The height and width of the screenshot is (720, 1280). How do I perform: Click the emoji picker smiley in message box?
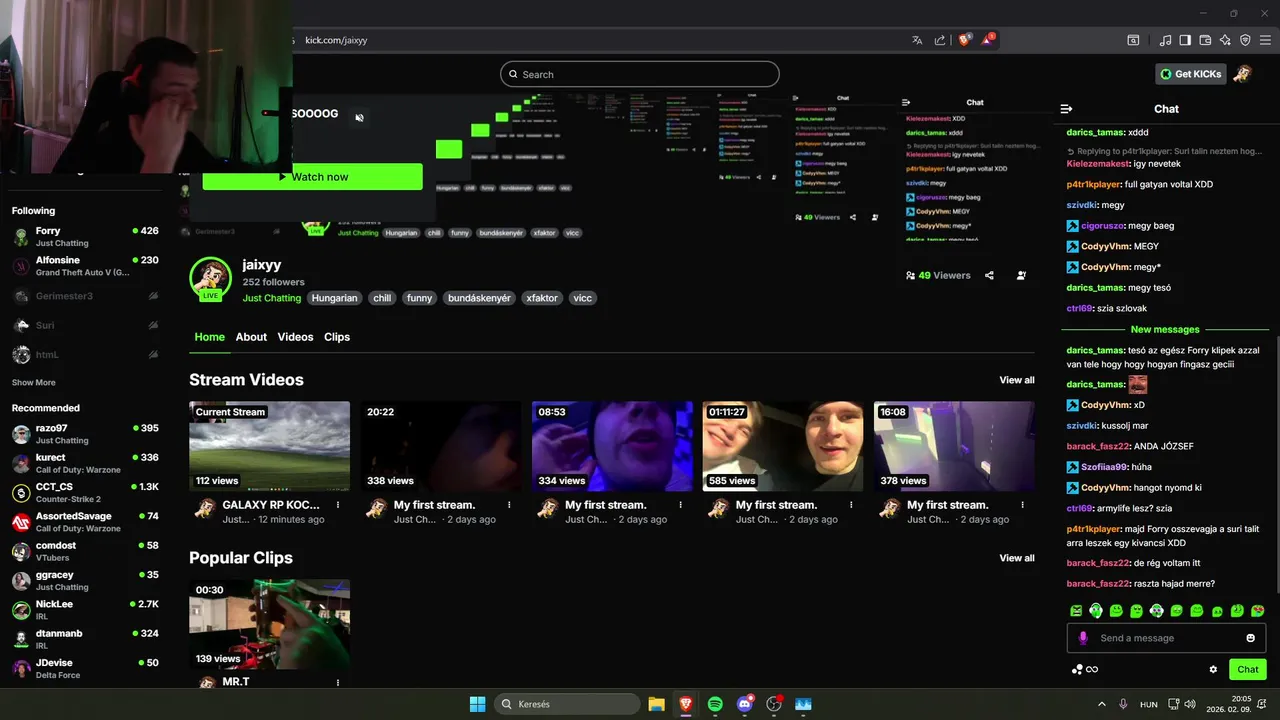(1250, 638)
